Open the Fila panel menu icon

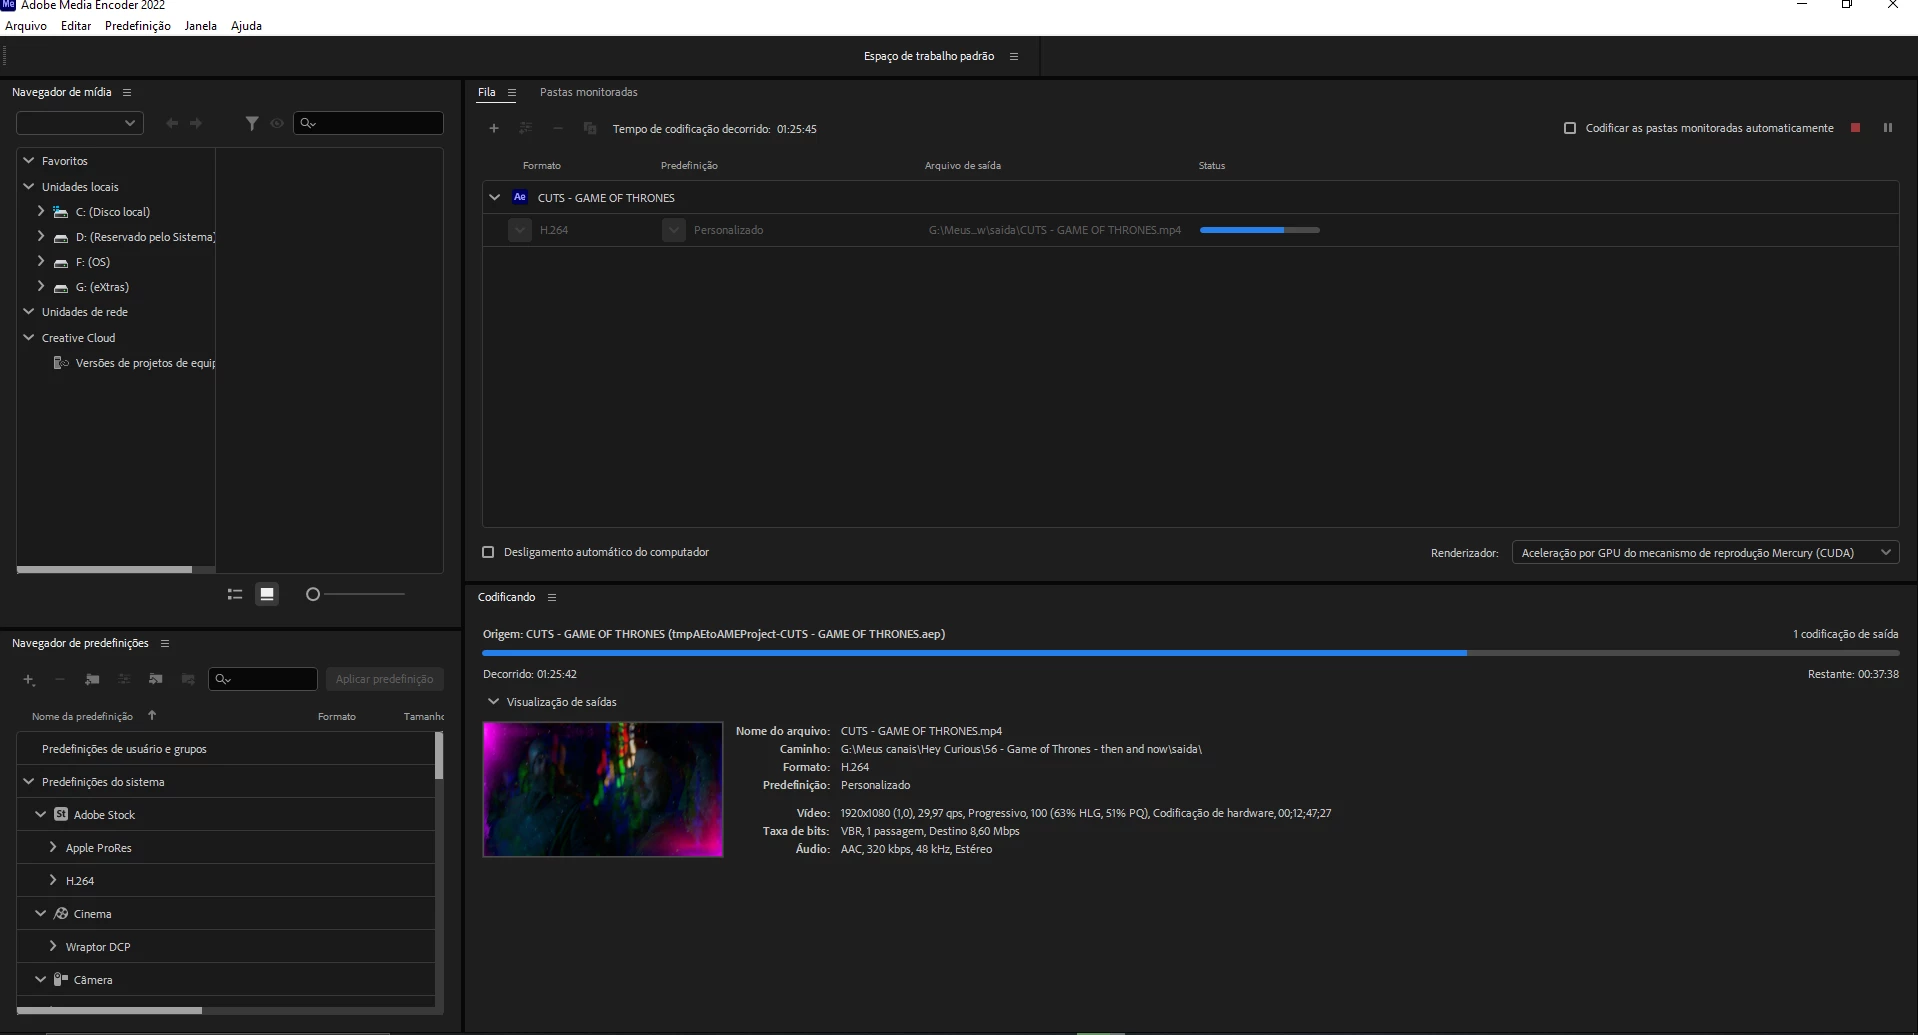(x=512, y=92)
